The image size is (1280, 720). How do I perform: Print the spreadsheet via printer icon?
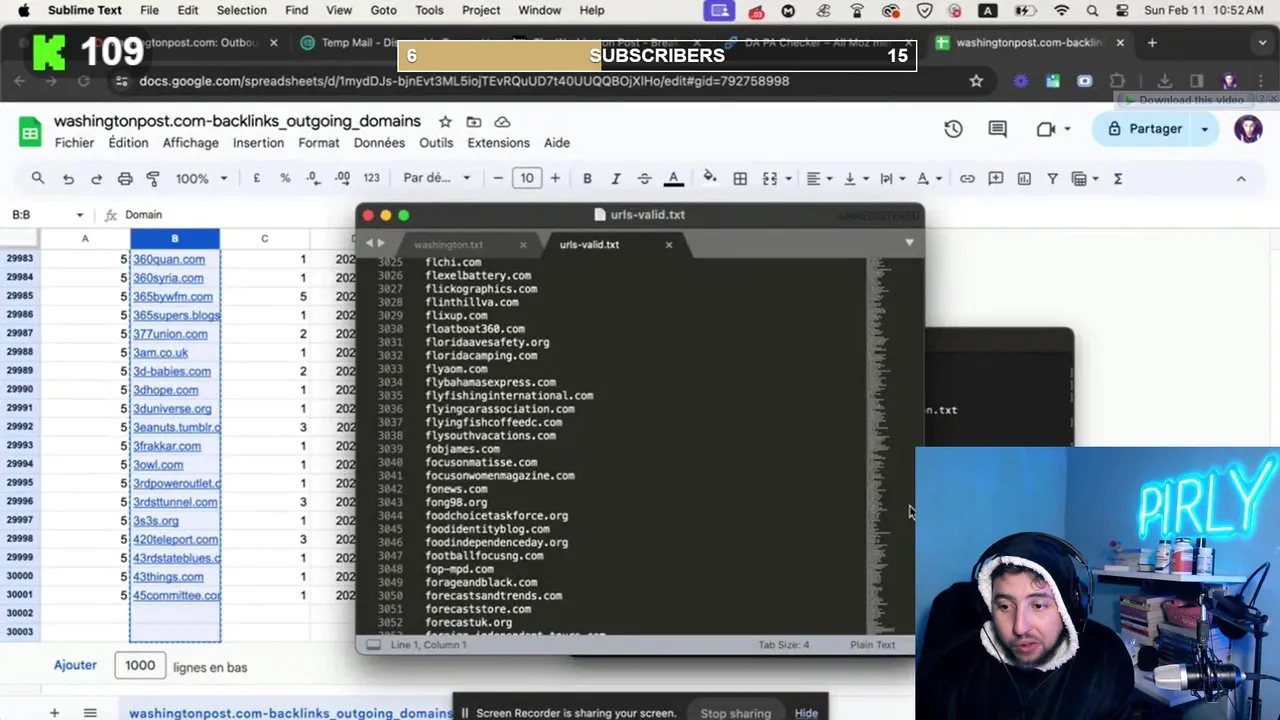click(125, 178)
